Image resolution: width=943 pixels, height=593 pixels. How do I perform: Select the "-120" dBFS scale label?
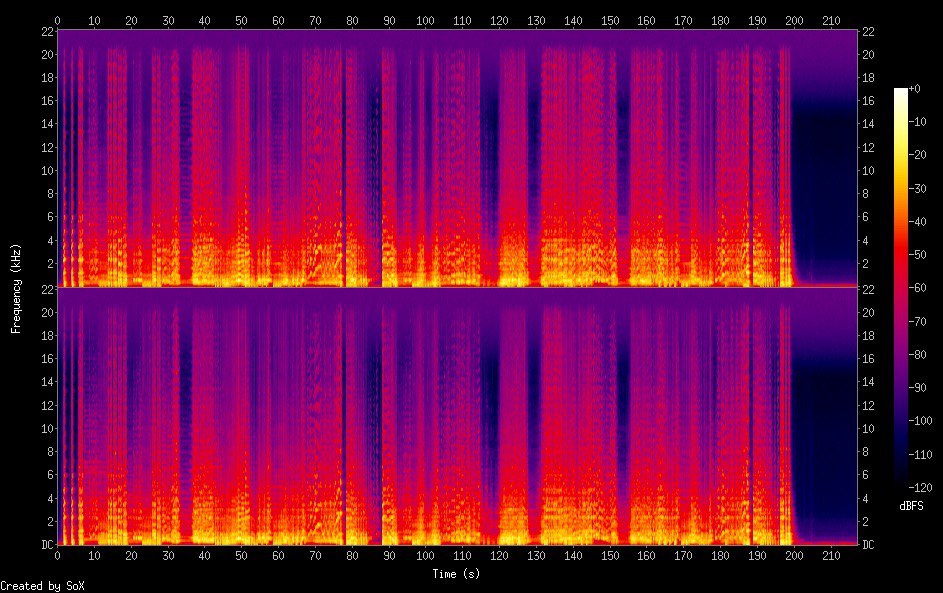click(920, 487)
